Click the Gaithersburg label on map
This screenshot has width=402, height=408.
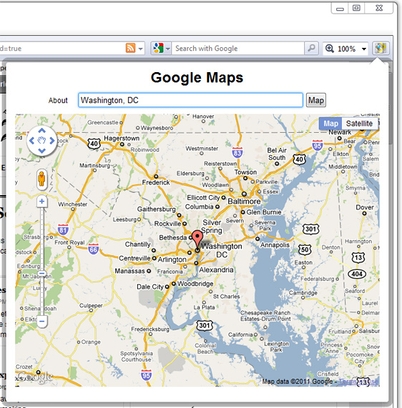tap(156, 209)
